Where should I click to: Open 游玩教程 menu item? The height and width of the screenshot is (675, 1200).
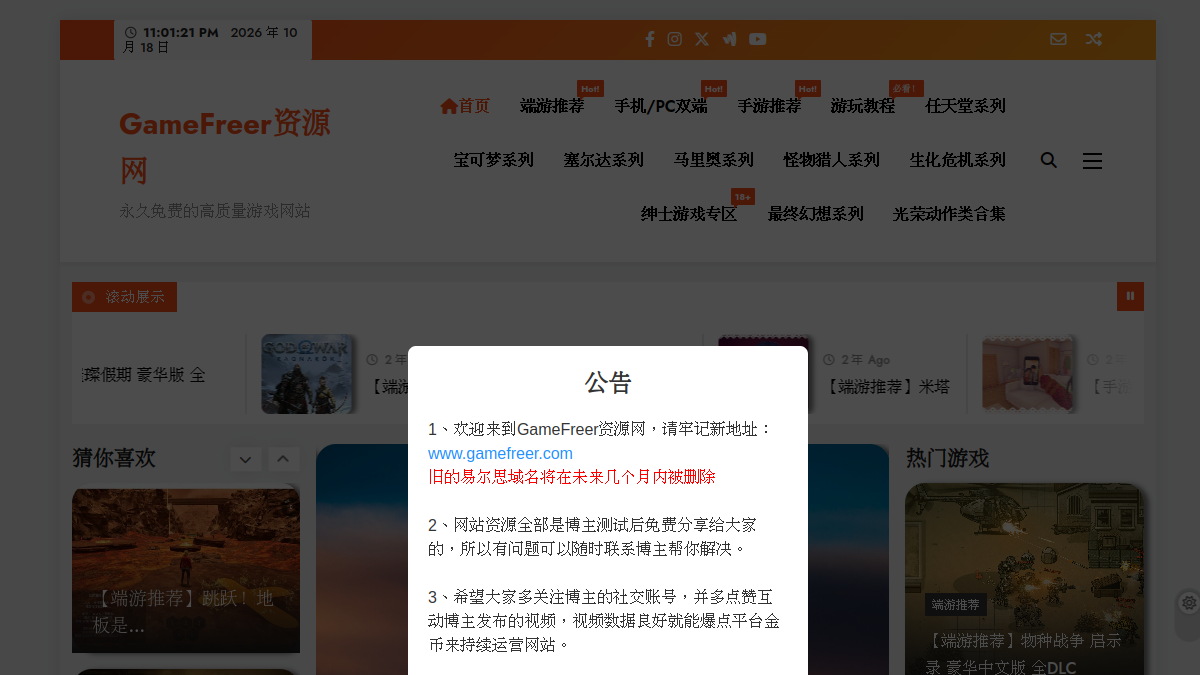point(863,106)
